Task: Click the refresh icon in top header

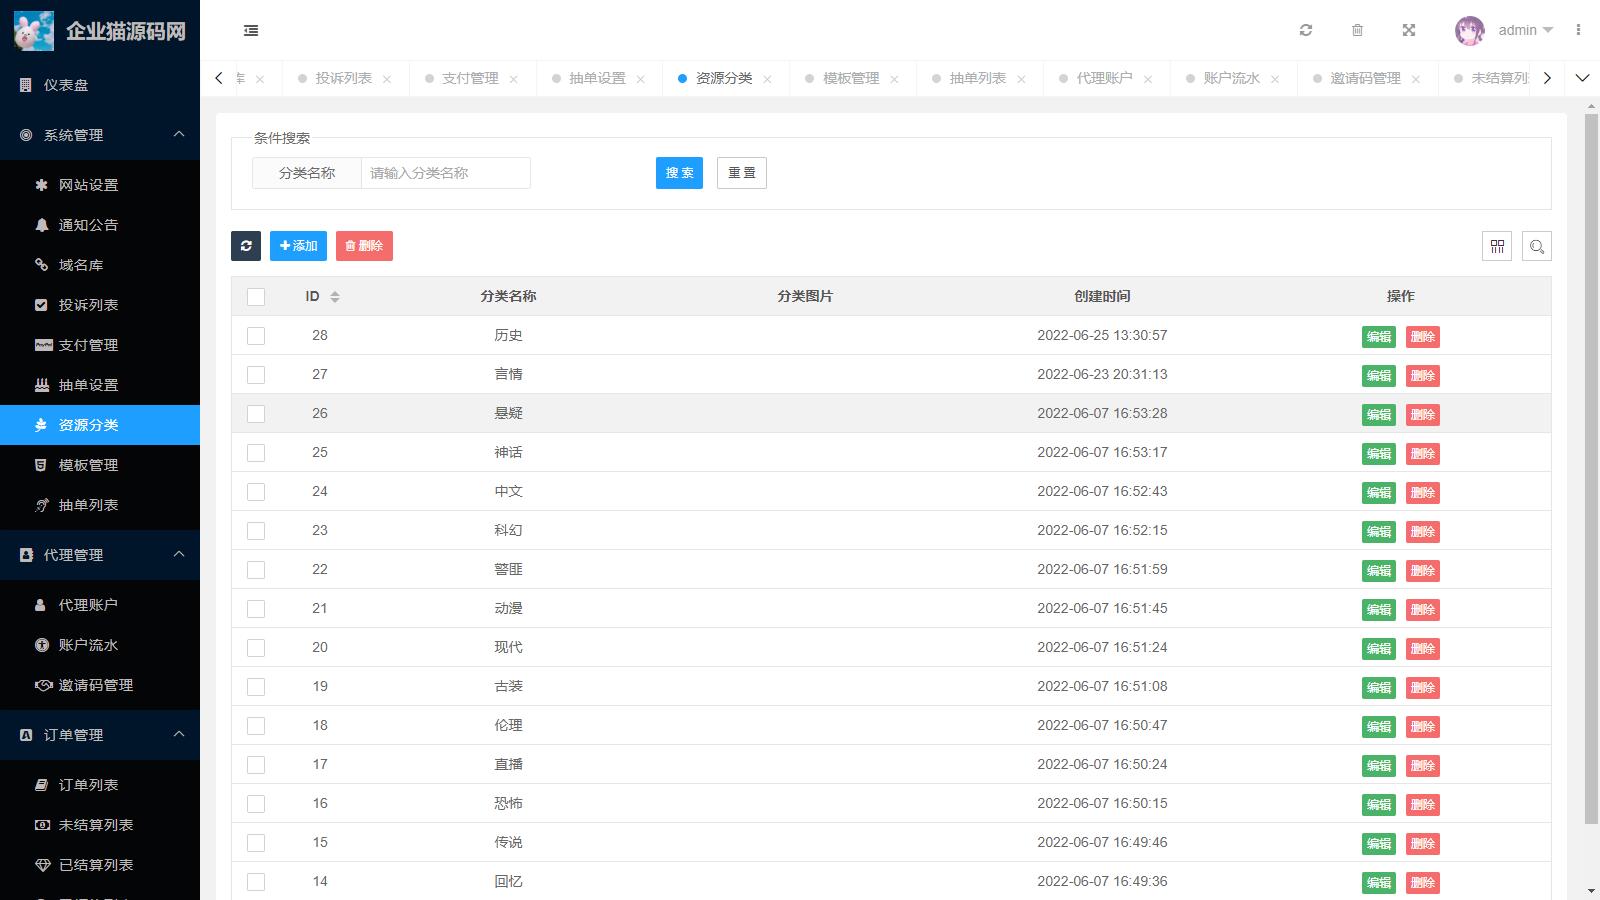Action: pos(1305,30)
